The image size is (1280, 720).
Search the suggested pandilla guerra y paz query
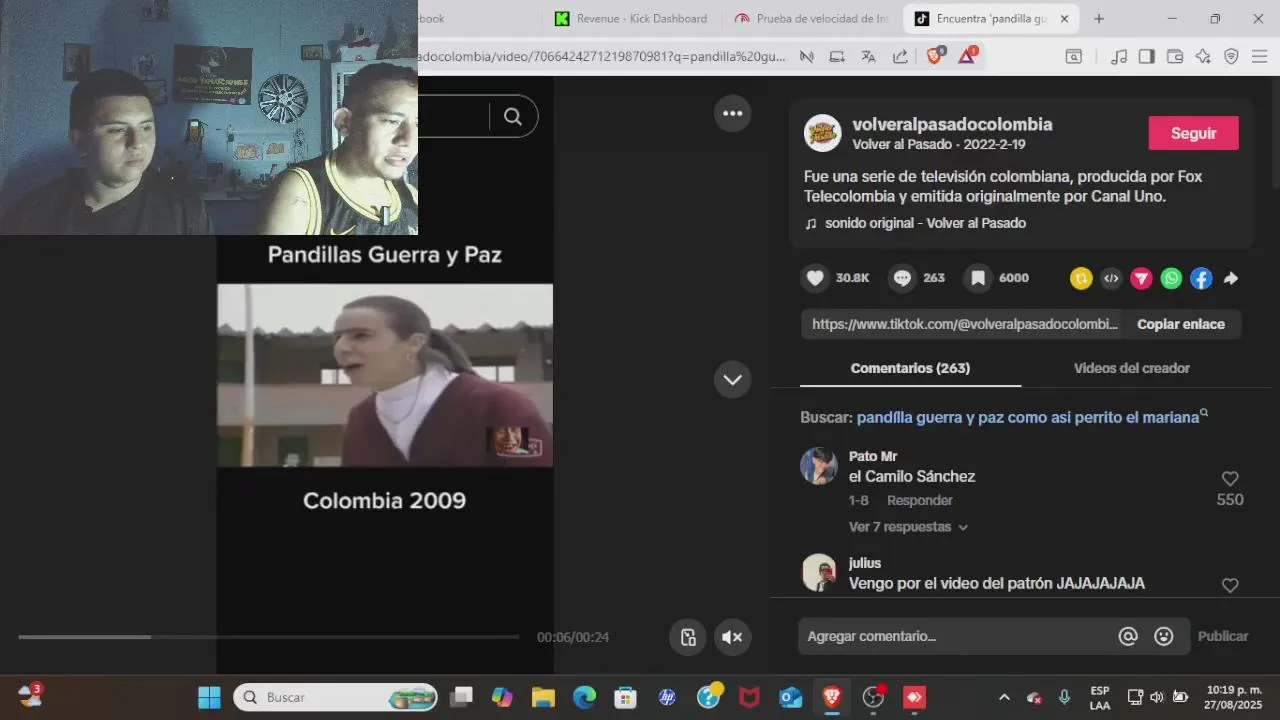(x=1027, y=417)
